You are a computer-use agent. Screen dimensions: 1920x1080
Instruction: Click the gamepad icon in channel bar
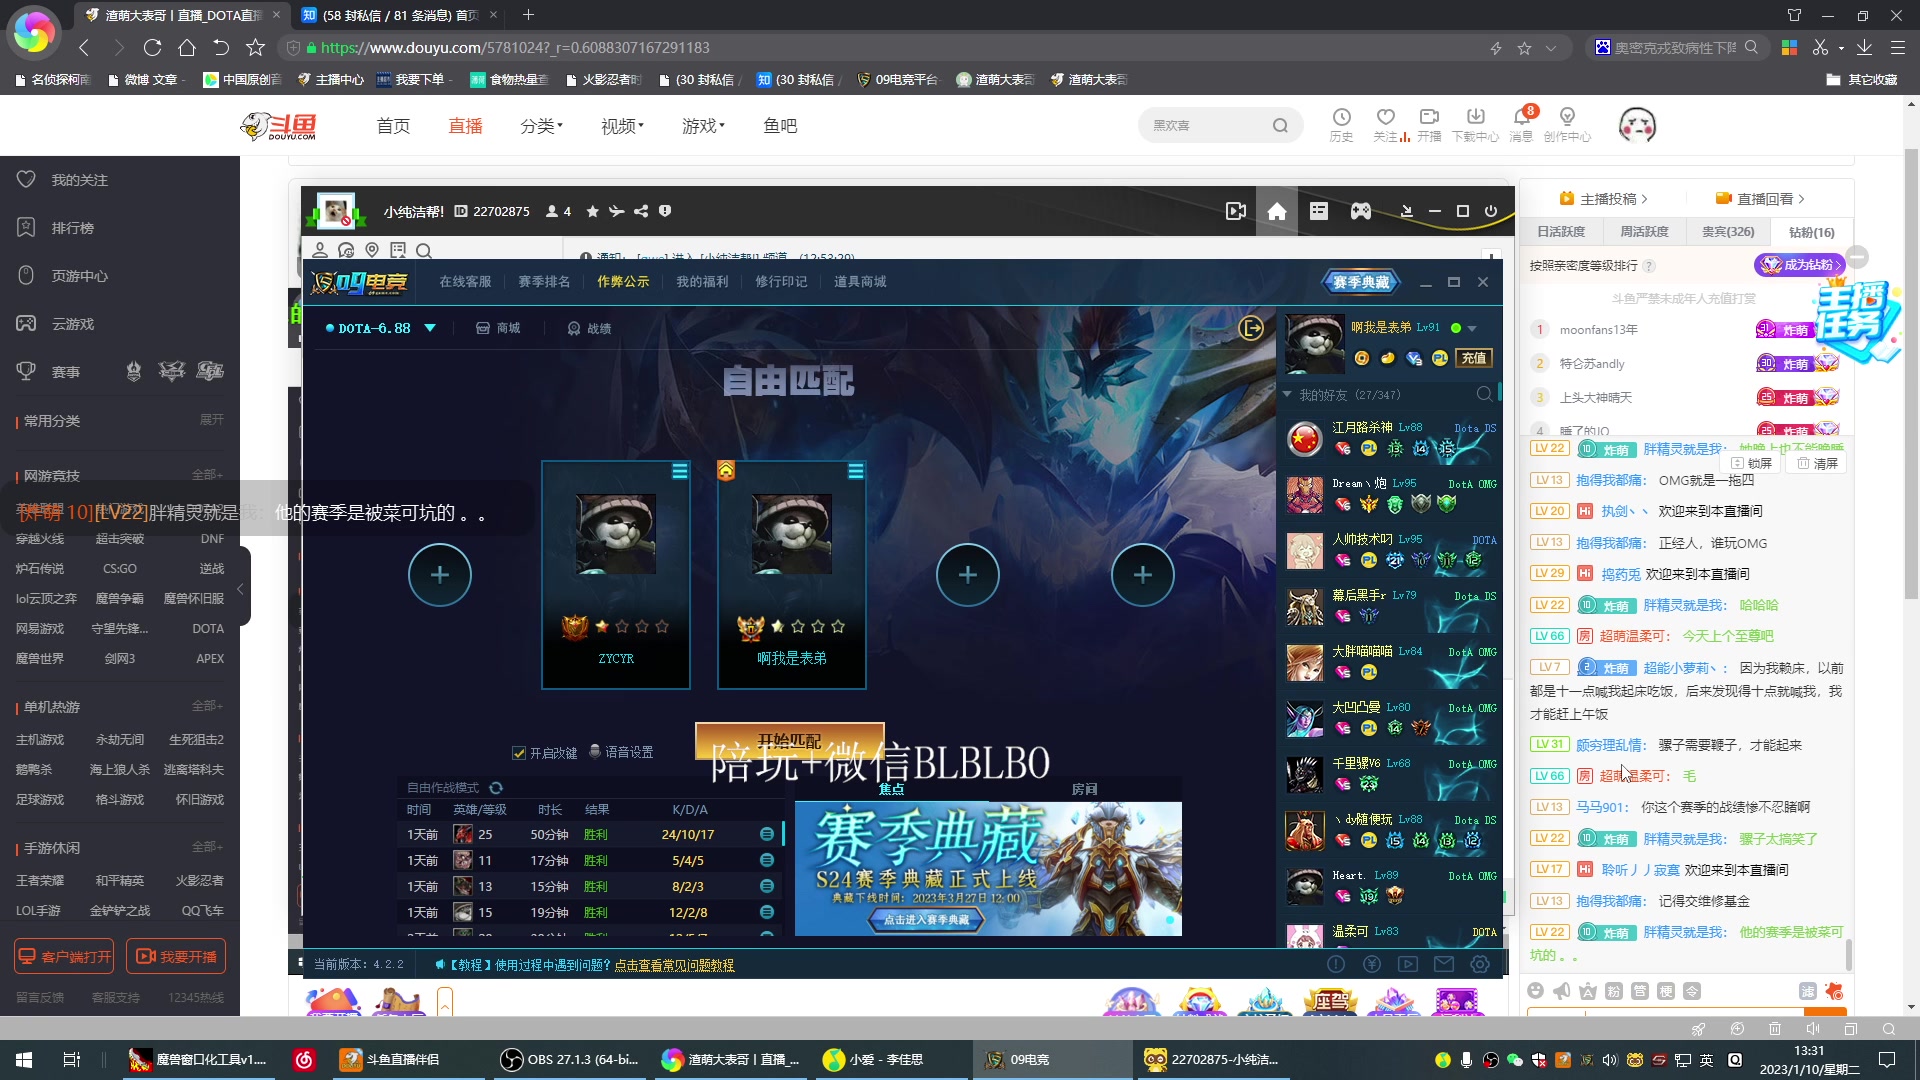[1361, 211]
